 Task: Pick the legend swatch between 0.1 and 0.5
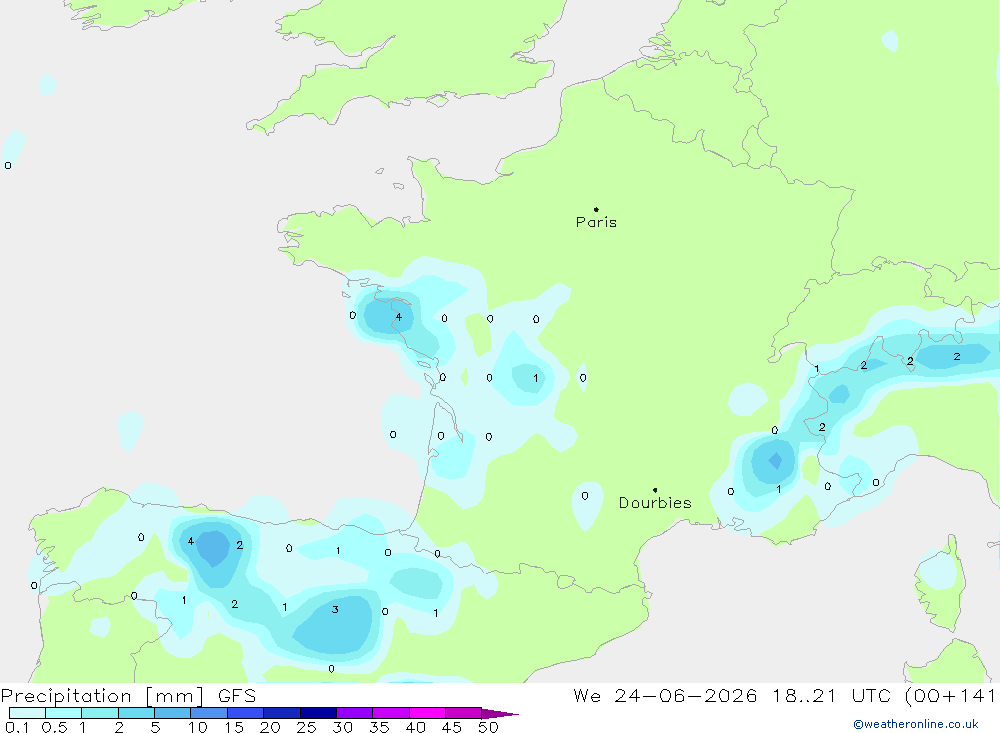click(27, 713)
